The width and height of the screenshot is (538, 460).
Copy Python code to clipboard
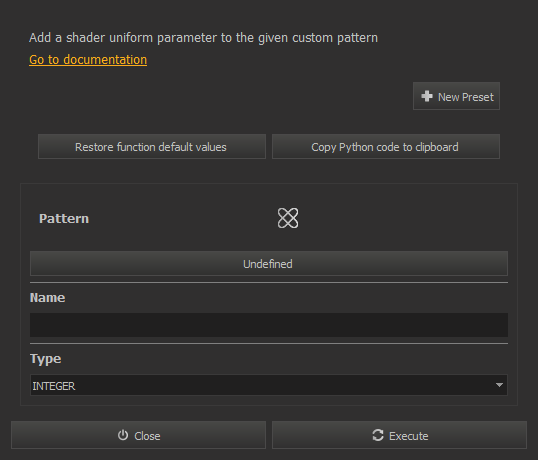386,147
